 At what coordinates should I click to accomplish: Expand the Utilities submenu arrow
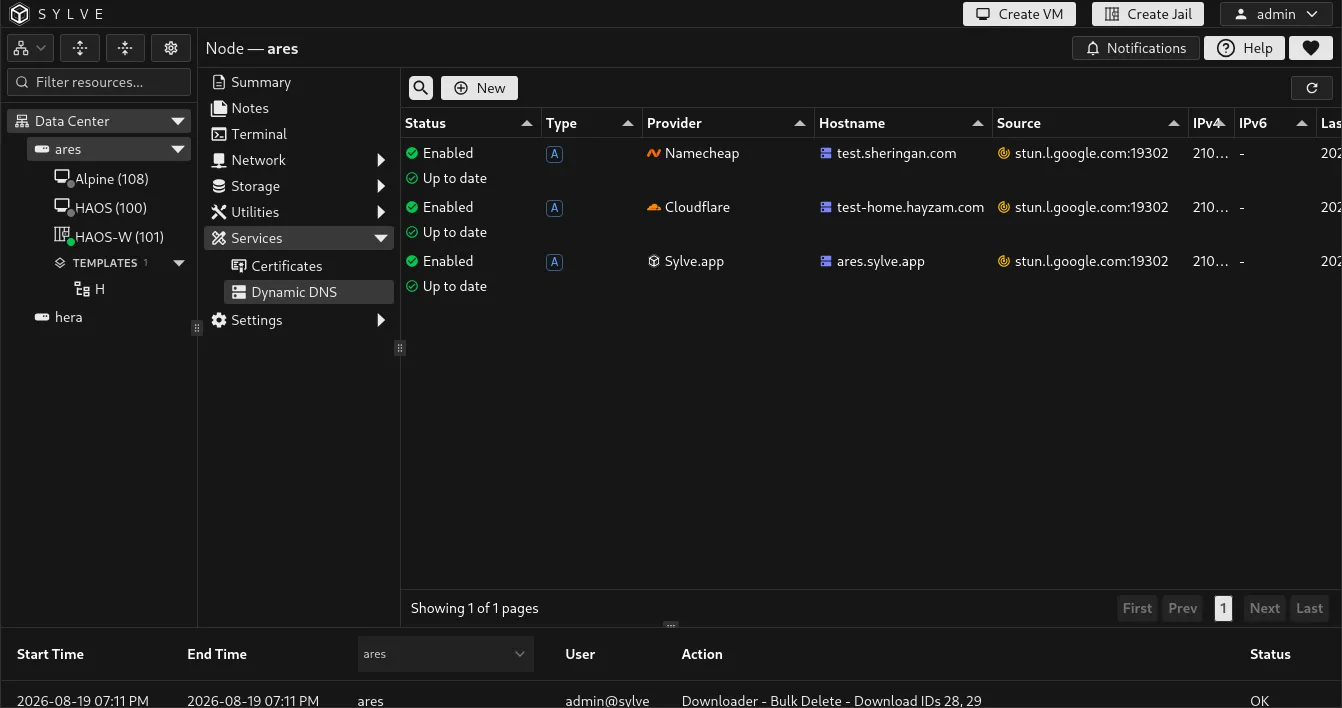tap(381, 212)
